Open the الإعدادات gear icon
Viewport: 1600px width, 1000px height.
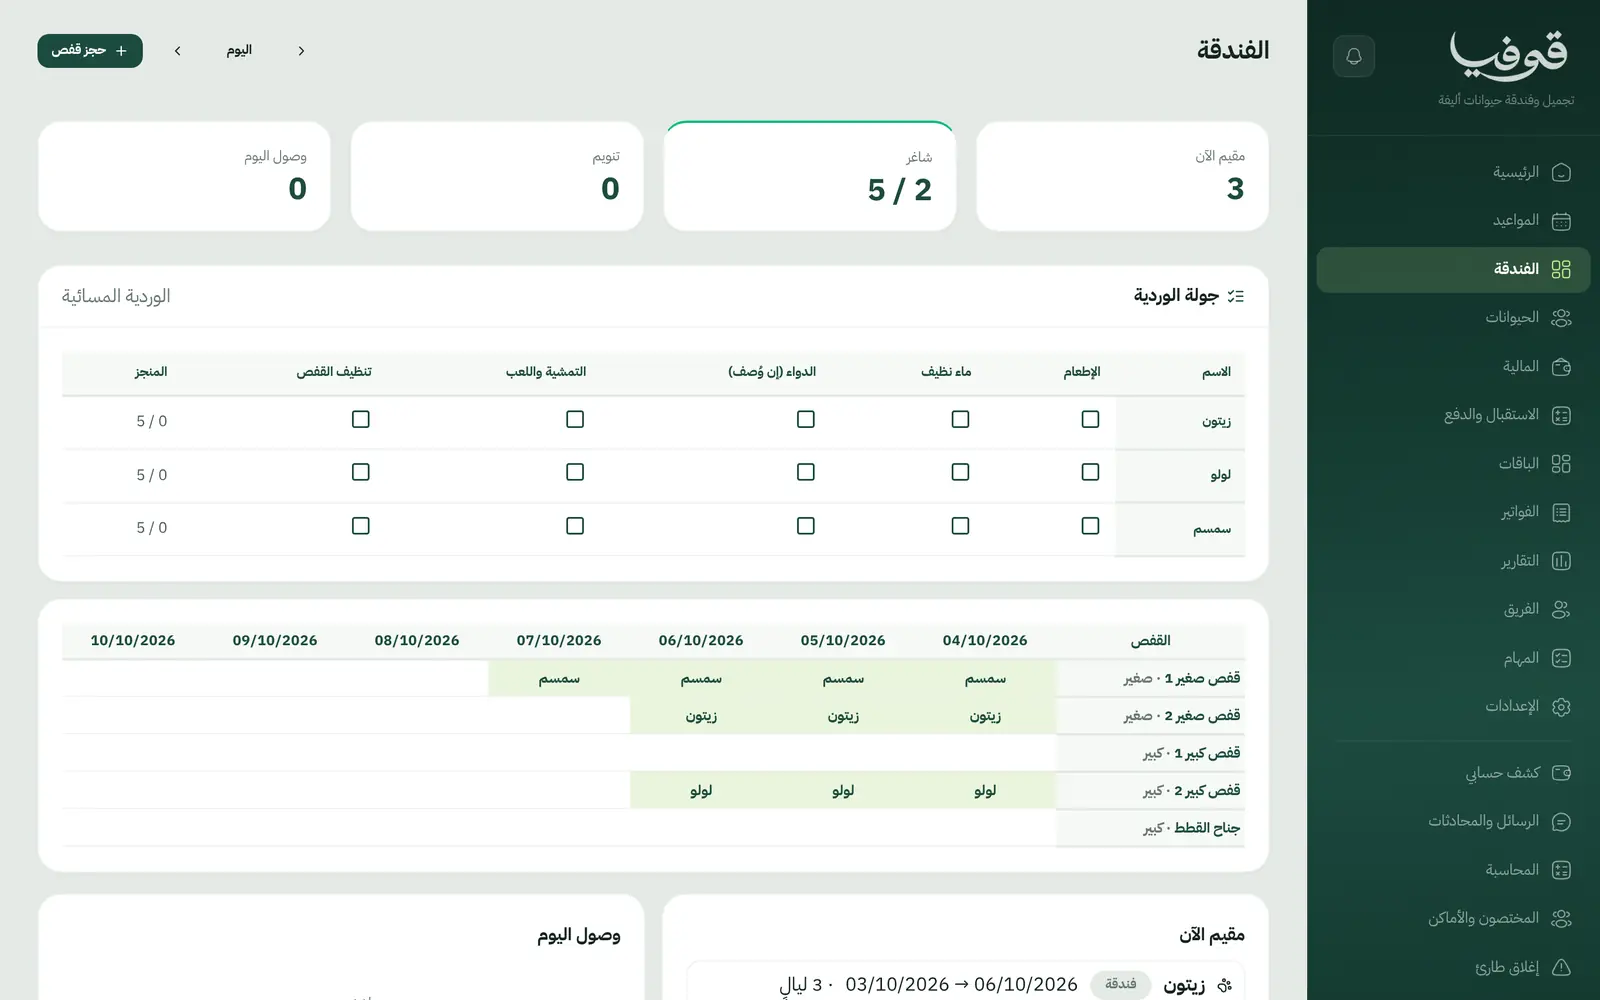tap(1561, 707)
